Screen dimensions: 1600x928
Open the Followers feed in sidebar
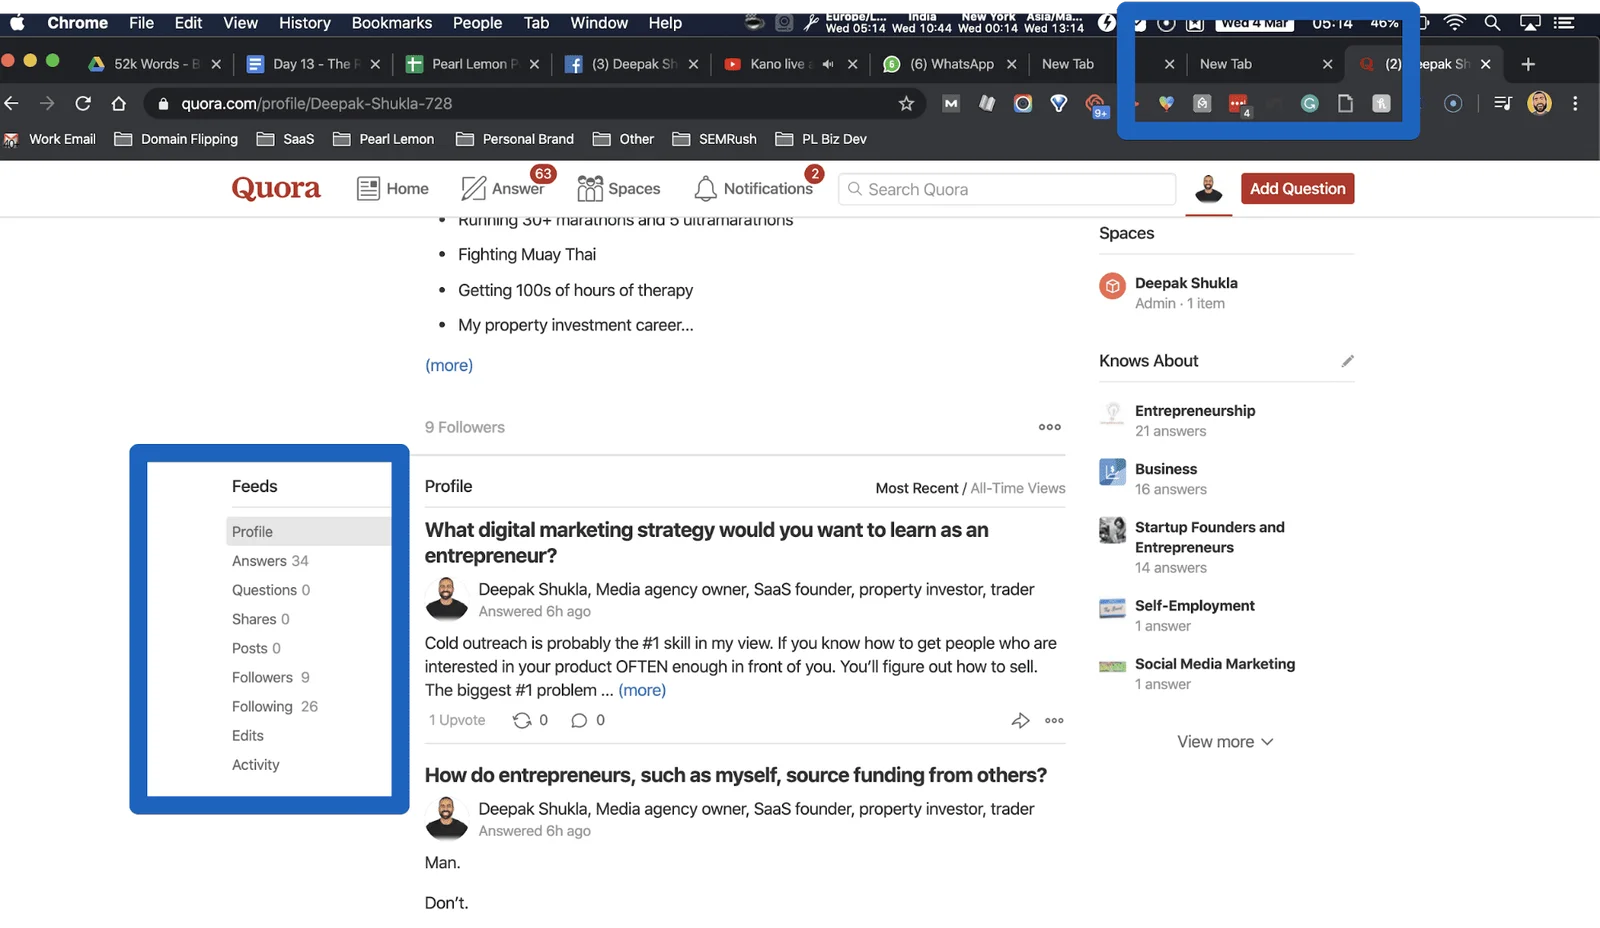tap(271, 677)
